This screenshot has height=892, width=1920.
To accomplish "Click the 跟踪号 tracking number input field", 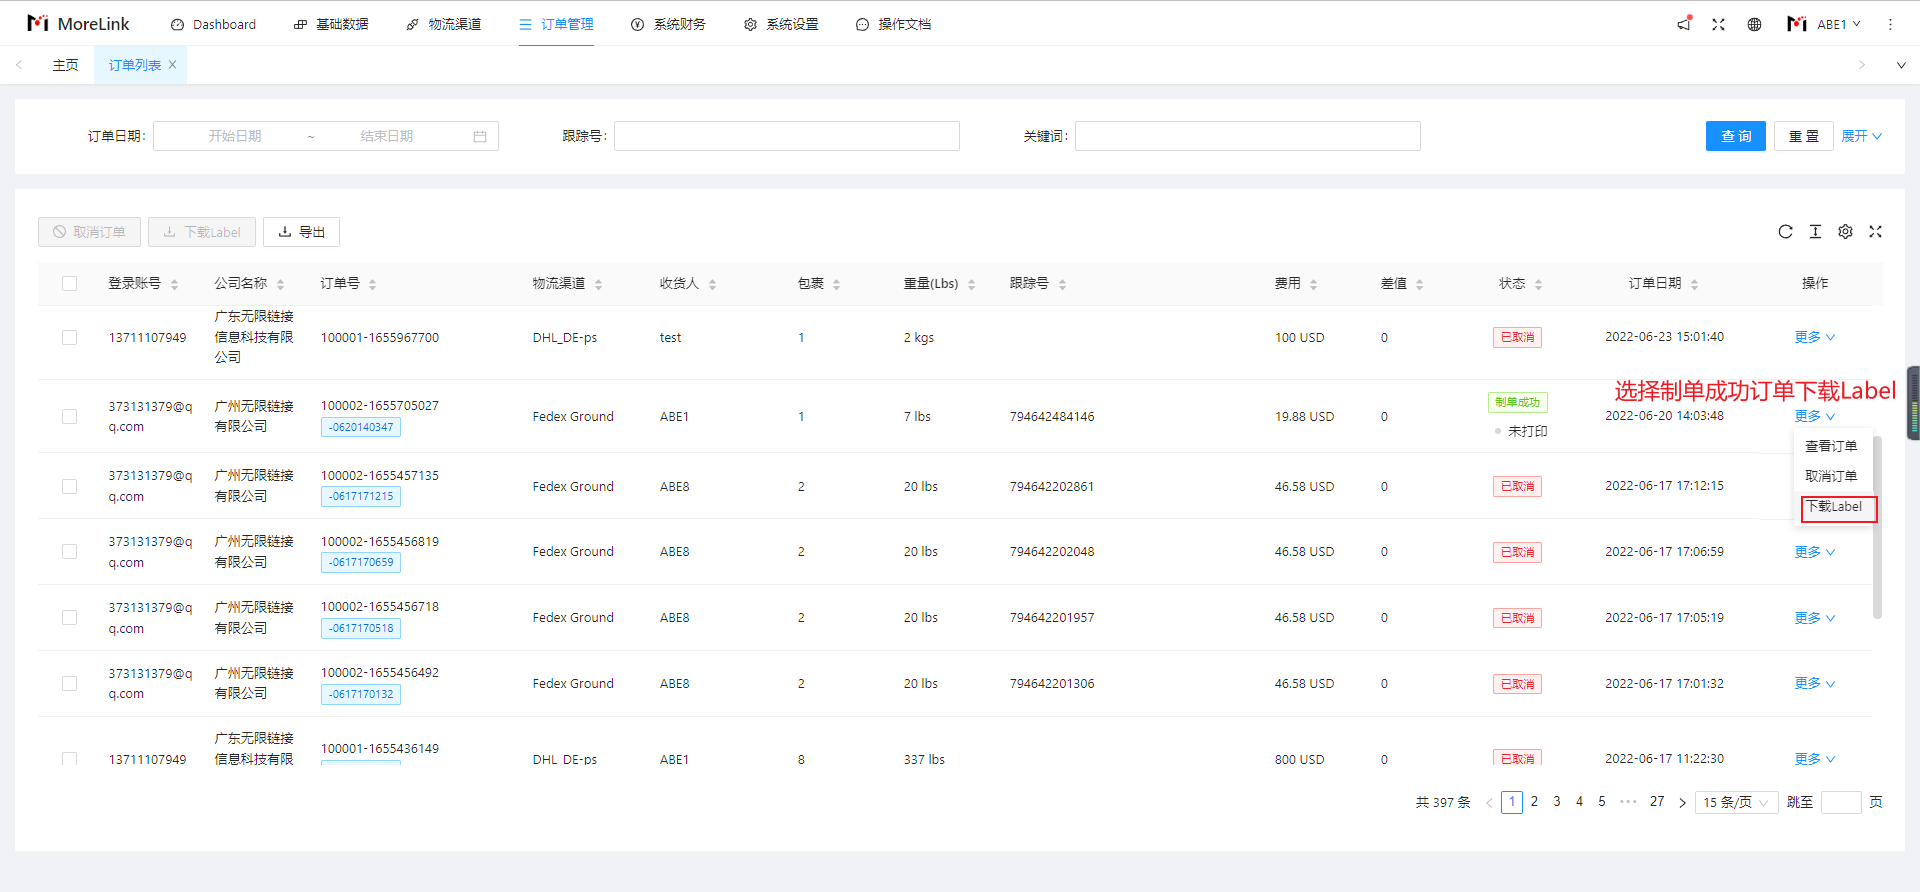I will pos(786,136).
